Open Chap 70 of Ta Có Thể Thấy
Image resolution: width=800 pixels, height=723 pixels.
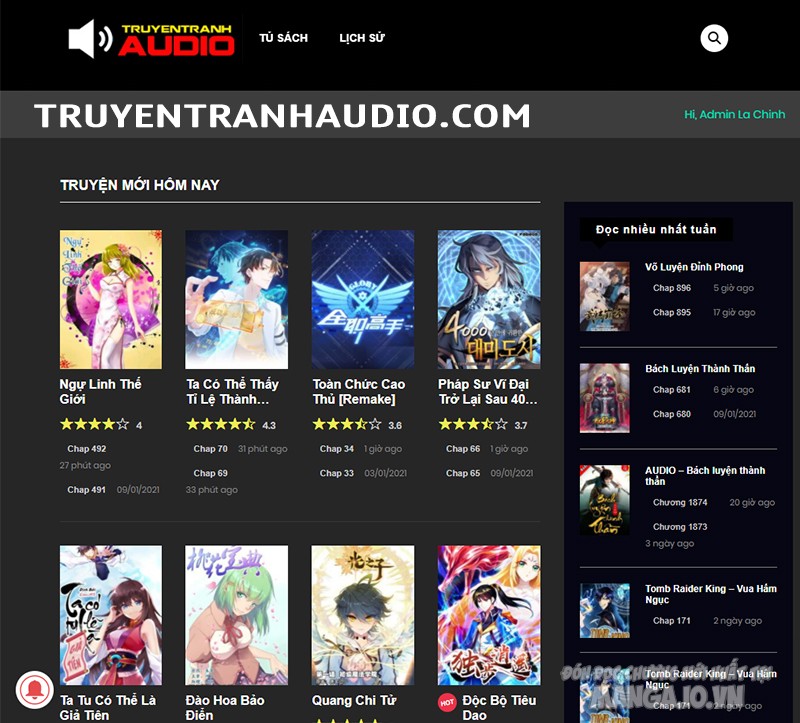click(x=210, y=449)
